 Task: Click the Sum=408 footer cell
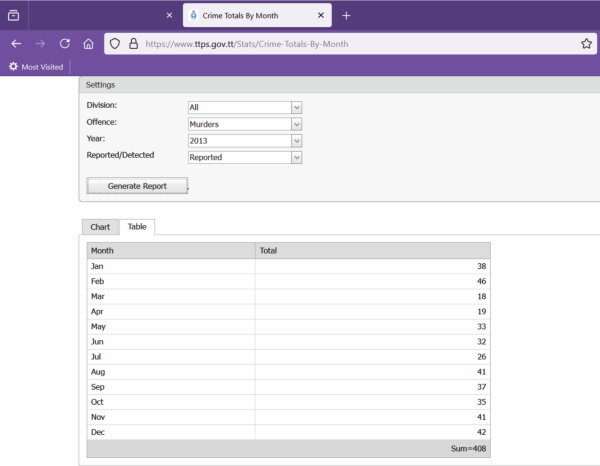(468, 448)
